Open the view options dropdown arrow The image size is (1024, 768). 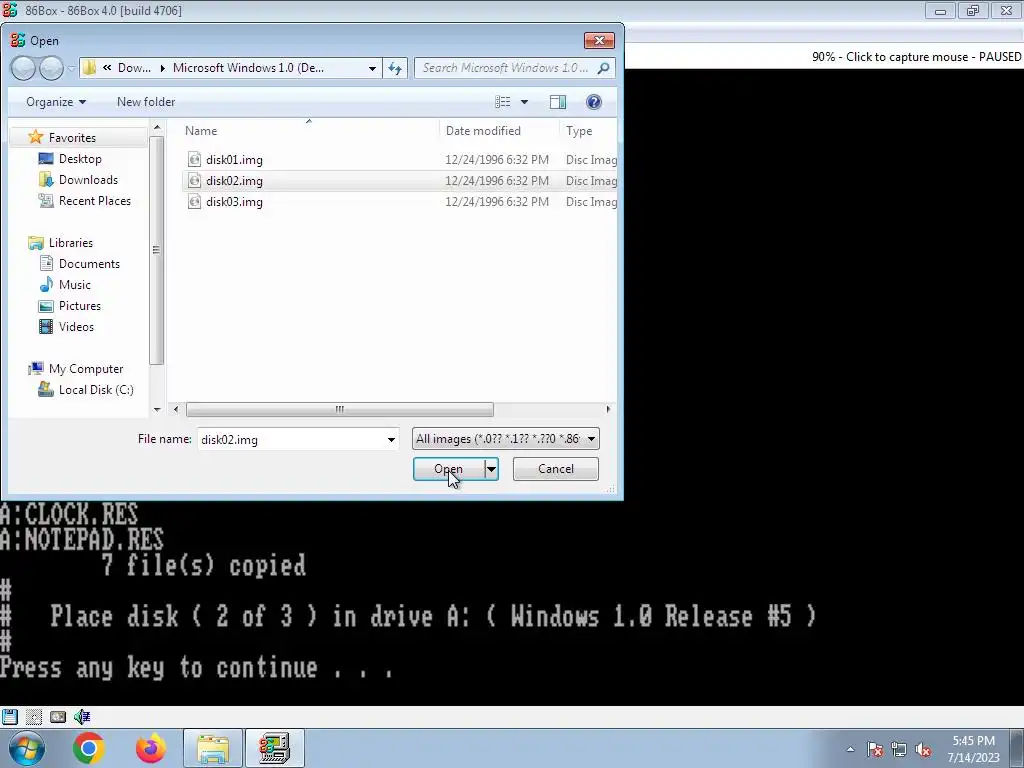click(524, 102)
